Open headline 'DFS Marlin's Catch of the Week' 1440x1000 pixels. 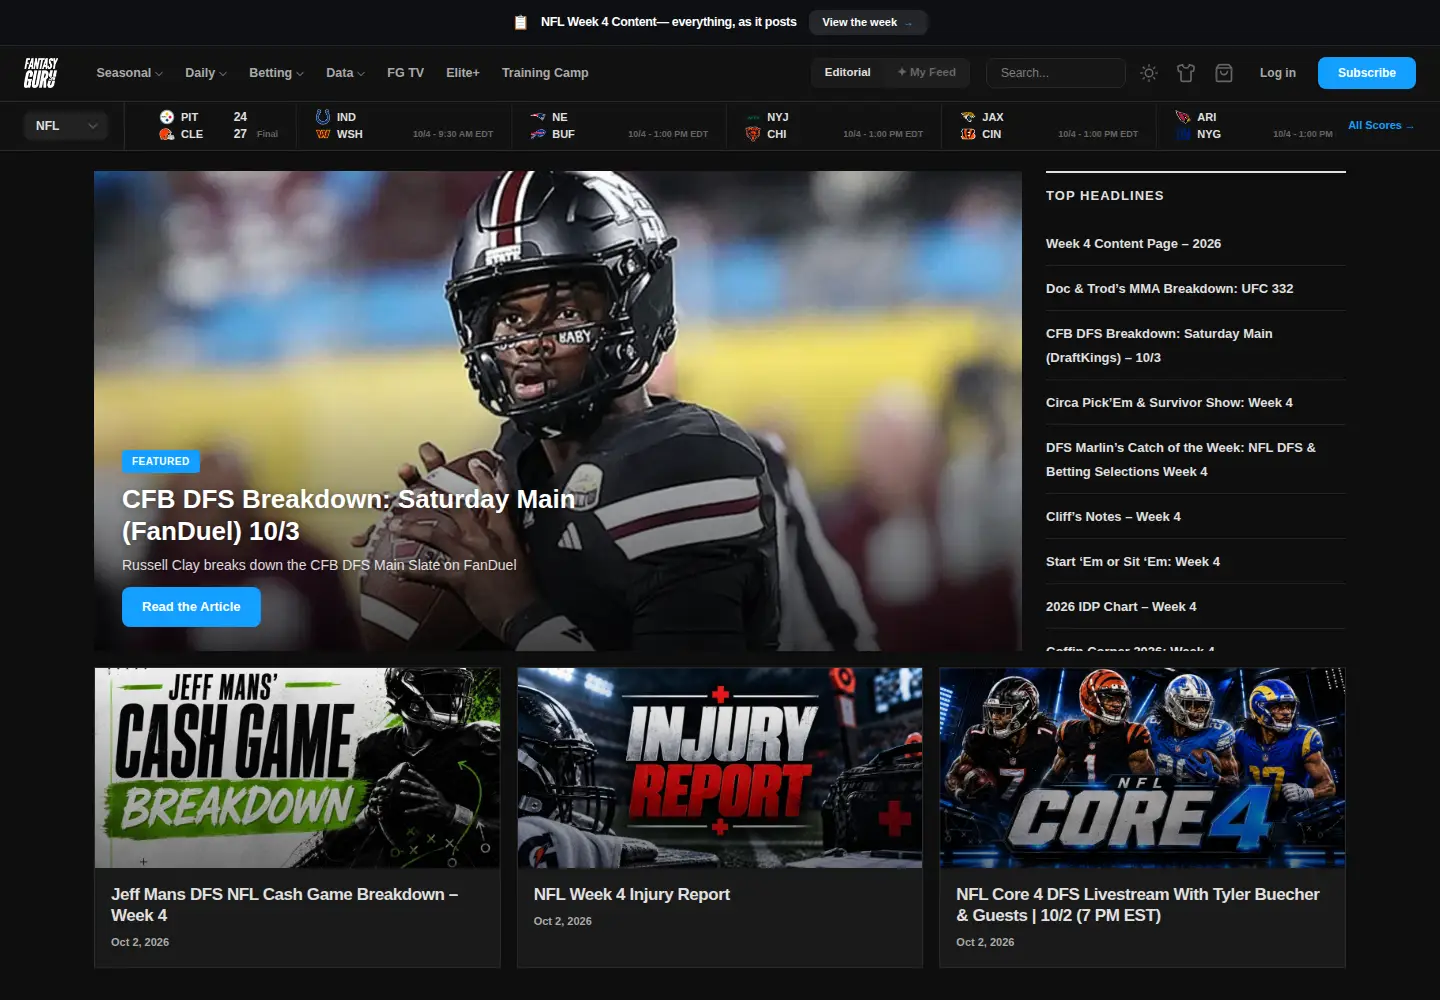point(1181,460)
